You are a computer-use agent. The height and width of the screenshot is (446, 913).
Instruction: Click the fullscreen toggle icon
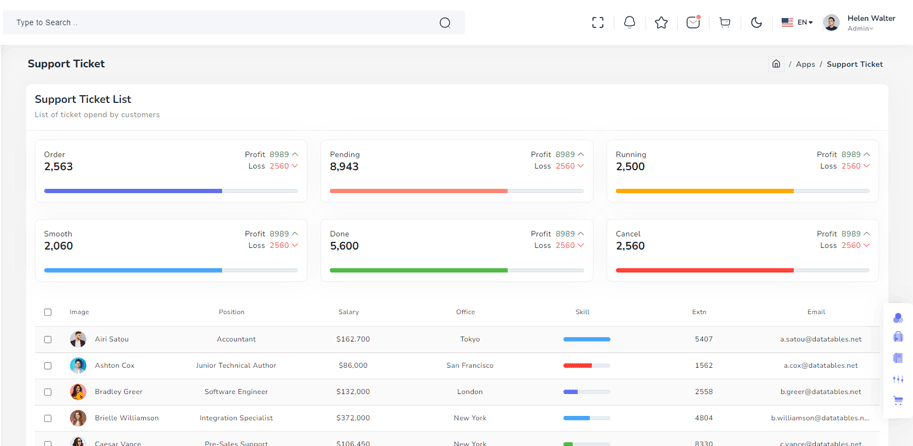pos(597,23)
